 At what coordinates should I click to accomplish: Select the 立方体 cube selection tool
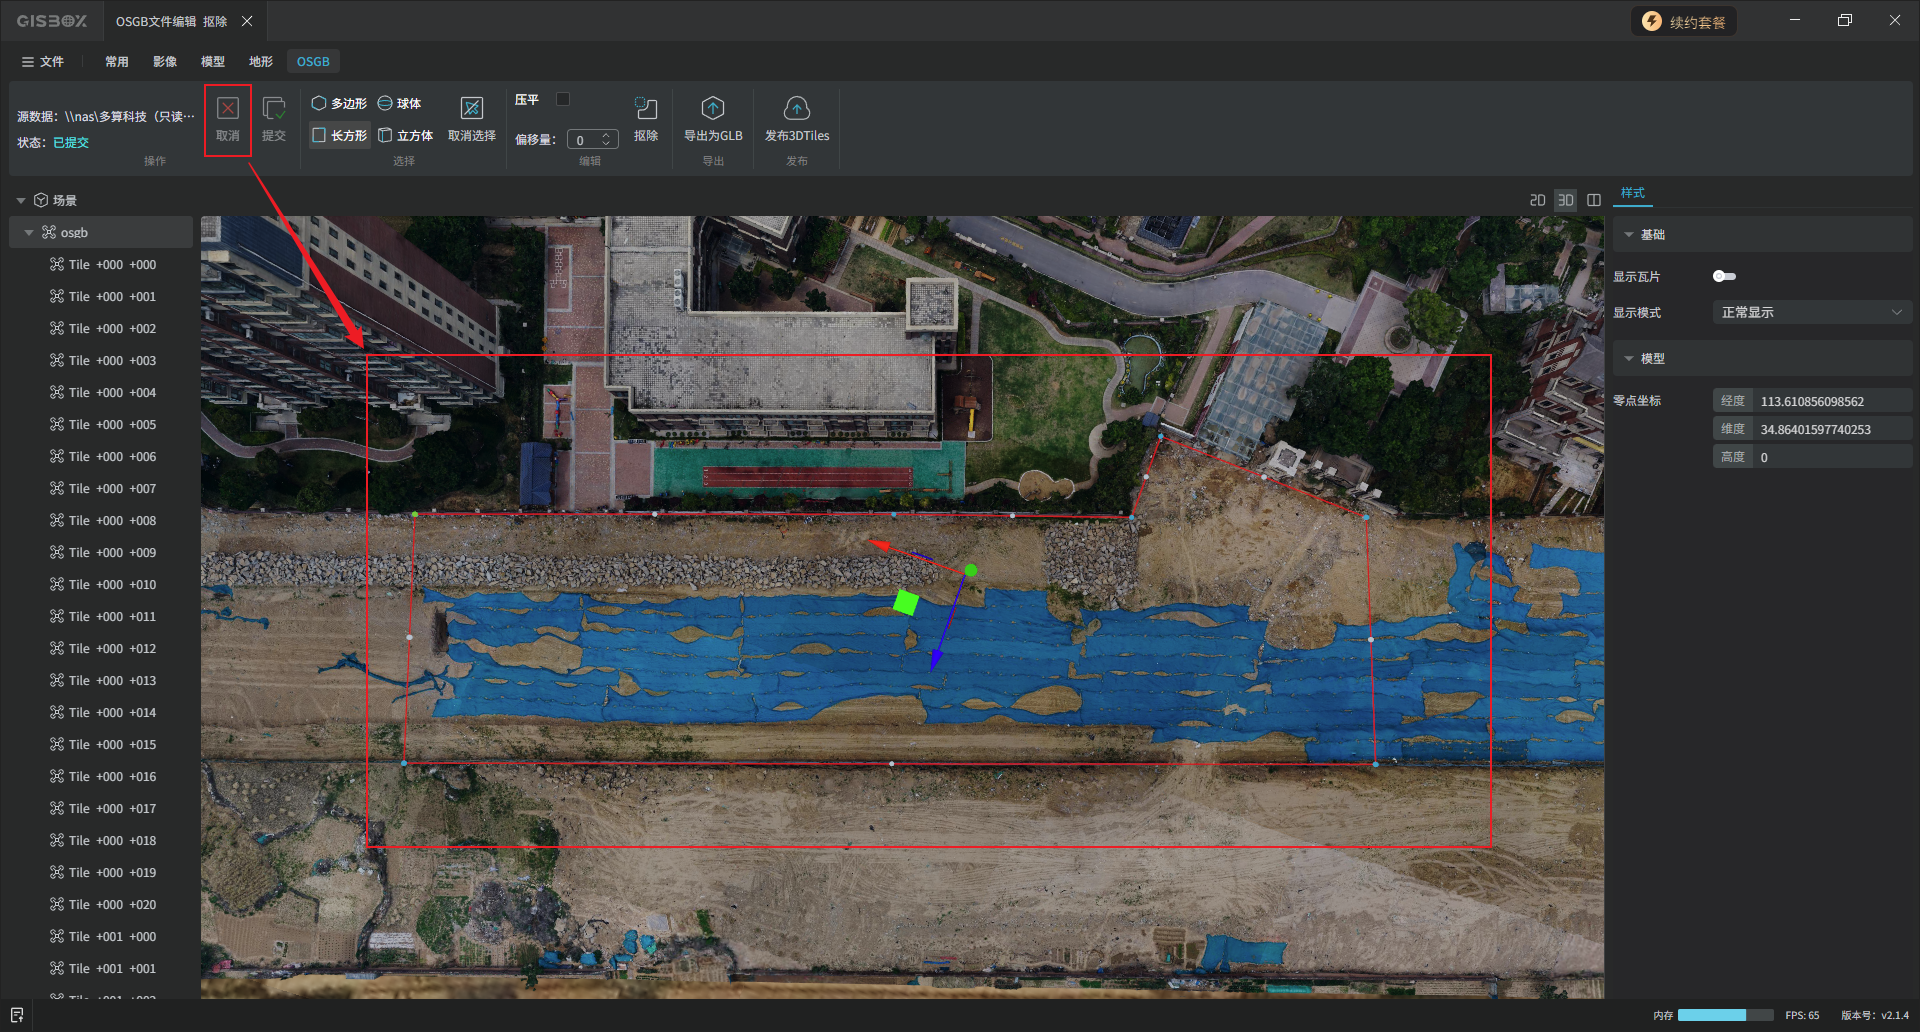405,135
